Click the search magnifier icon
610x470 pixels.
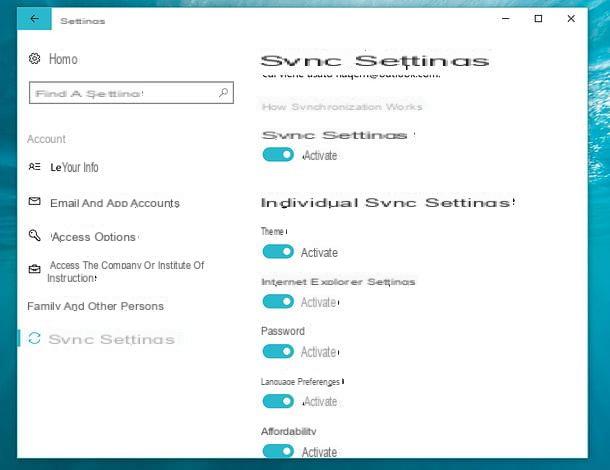coord(223,93)
